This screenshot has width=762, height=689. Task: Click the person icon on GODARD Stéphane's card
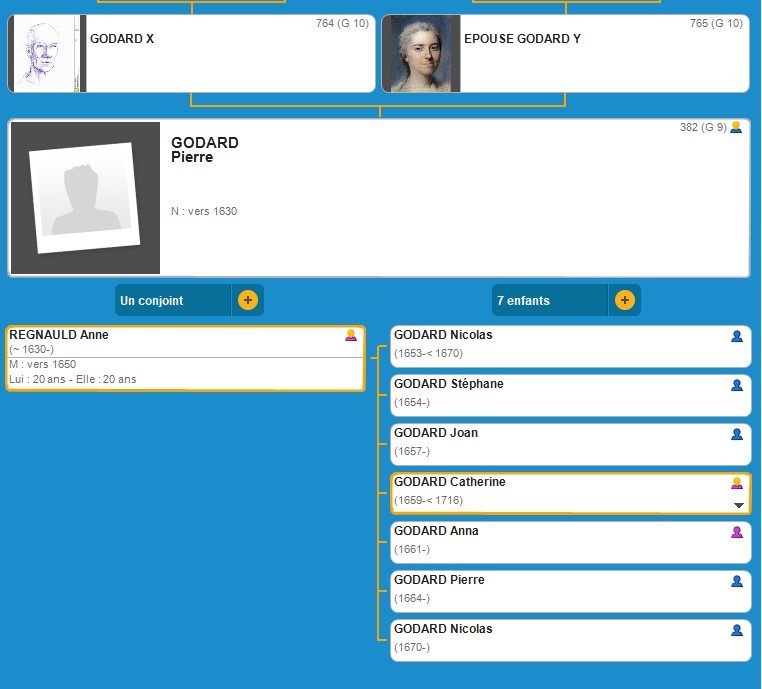(737, 386)
